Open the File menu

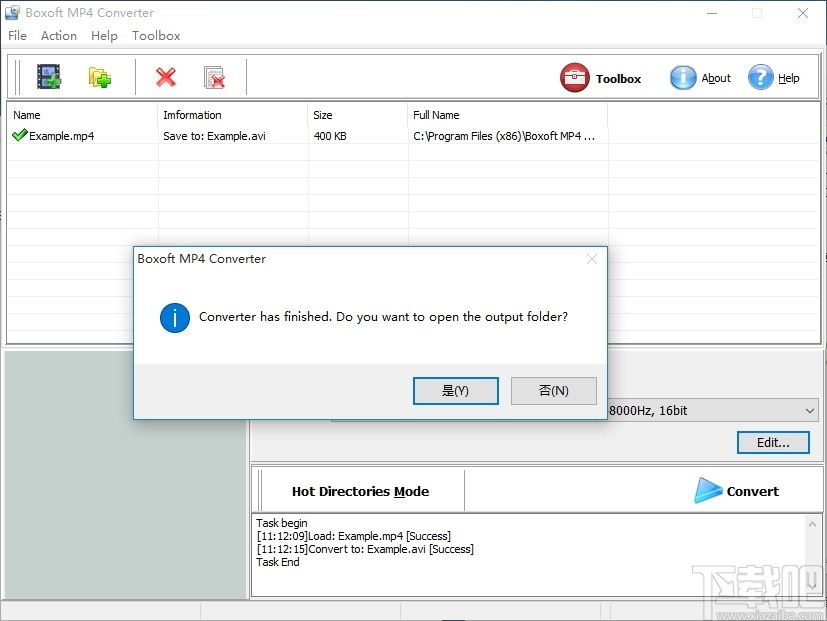tap(17, 35)
